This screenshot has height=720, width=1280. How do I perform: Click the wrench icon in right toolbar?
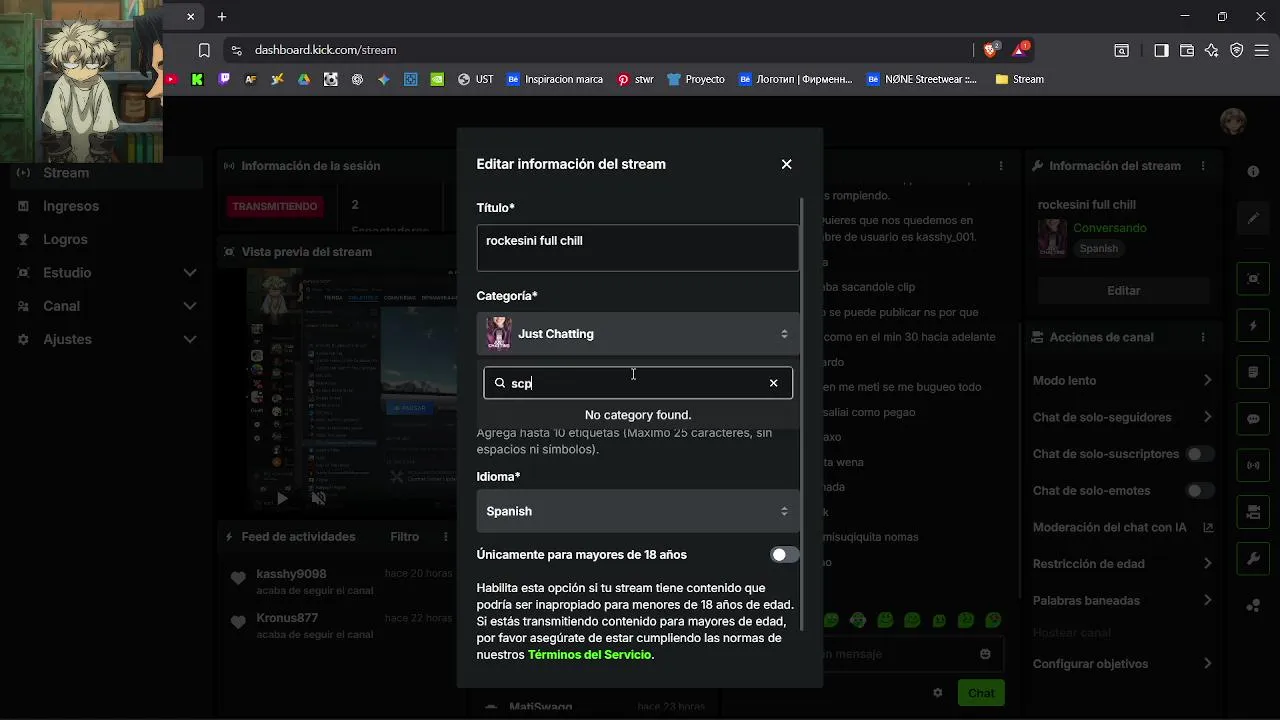pyautogui.click(x=1253, y=559)
